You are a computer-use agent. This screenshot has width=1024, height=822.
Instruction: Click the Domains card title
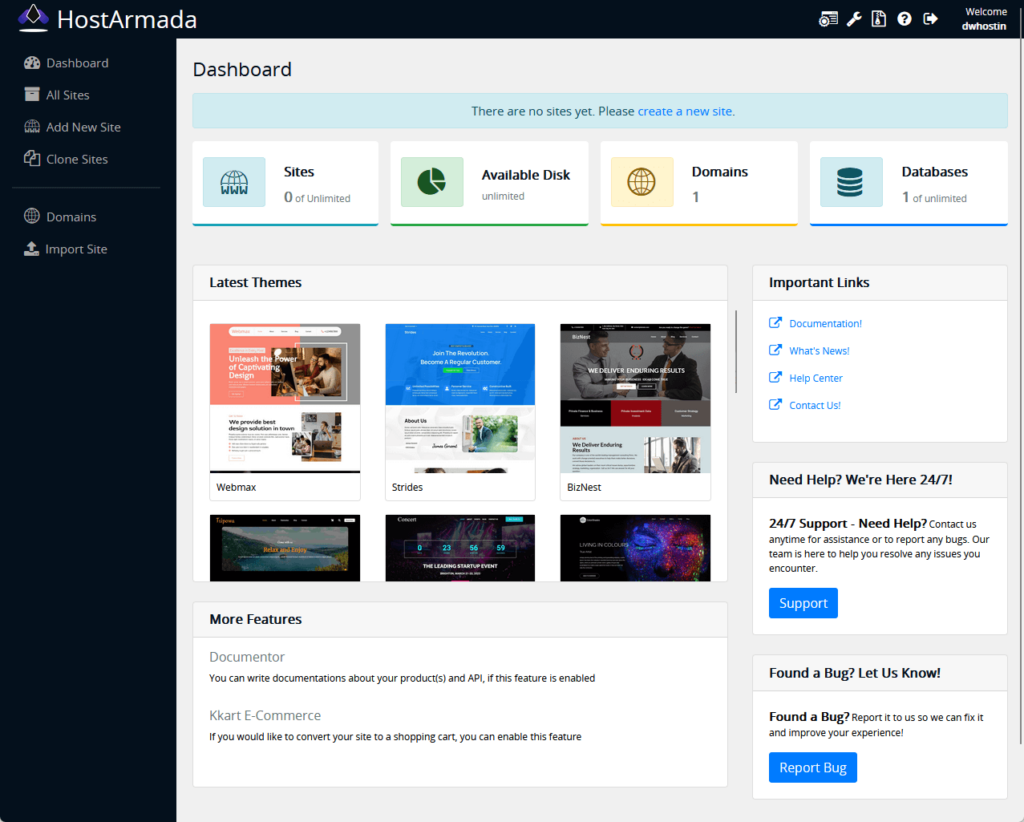coord(720,172)
